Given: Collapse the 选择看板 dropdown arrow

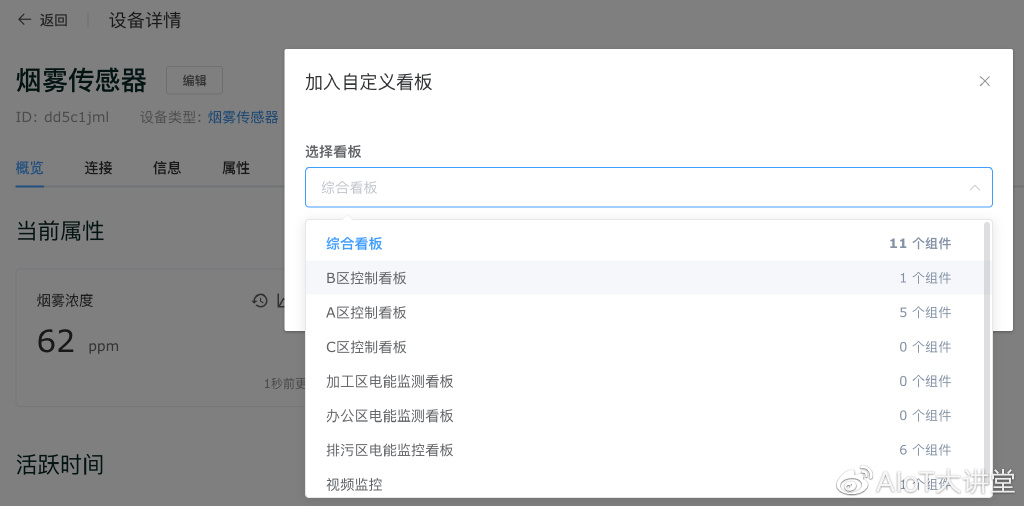Looking at the screenshot, I should (x=975, y=188).
